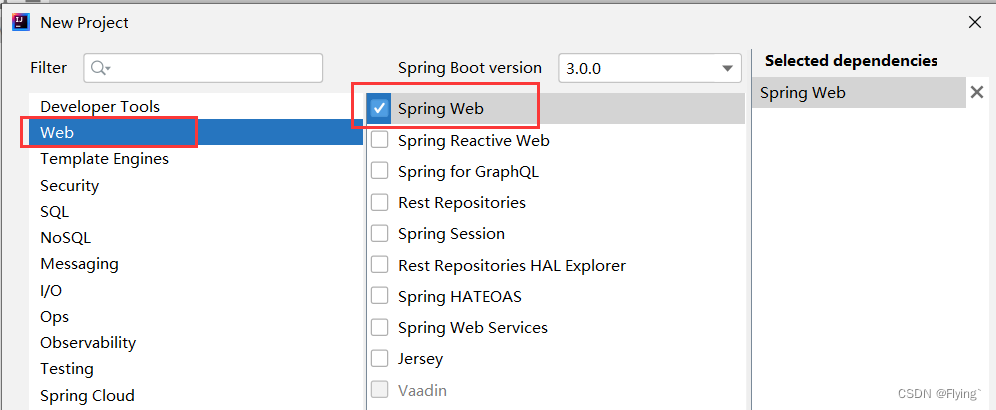Viewport: 996px width, 410px height.
Task: Uncheck the Spring Web checkbox
Action: (x=379, y=109)
